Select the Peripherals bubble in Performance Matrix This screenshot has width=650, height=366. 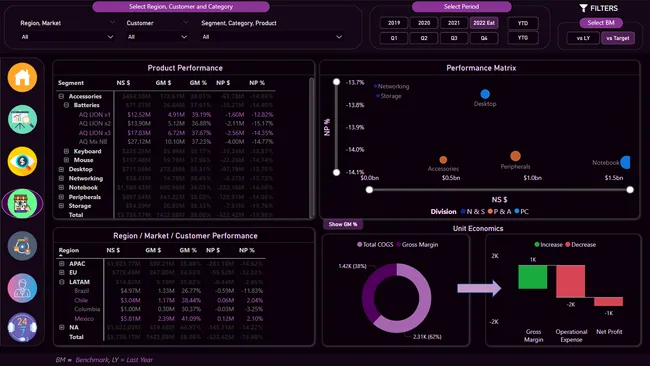(515, 156)
